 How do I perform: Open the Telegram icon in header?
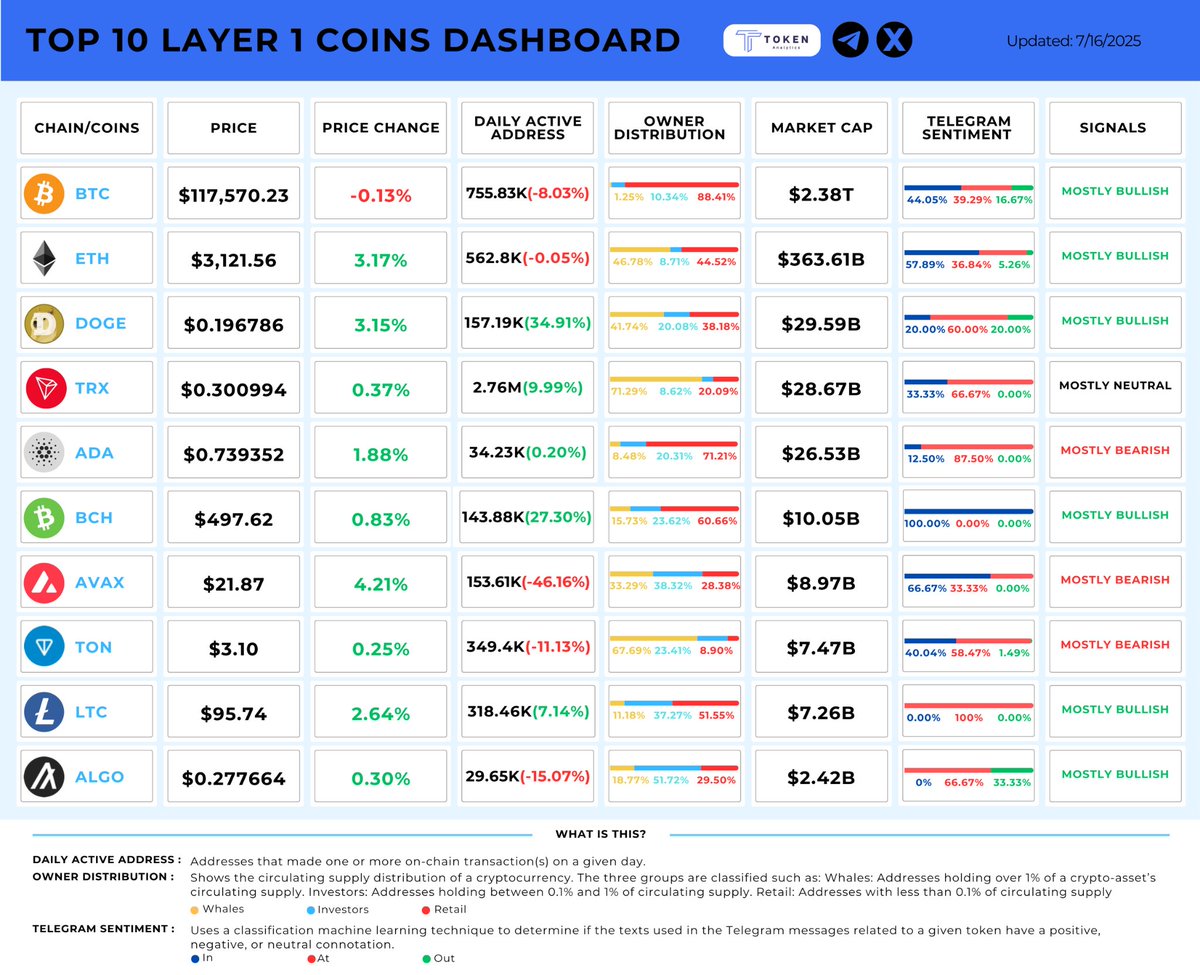click(850, 40)
